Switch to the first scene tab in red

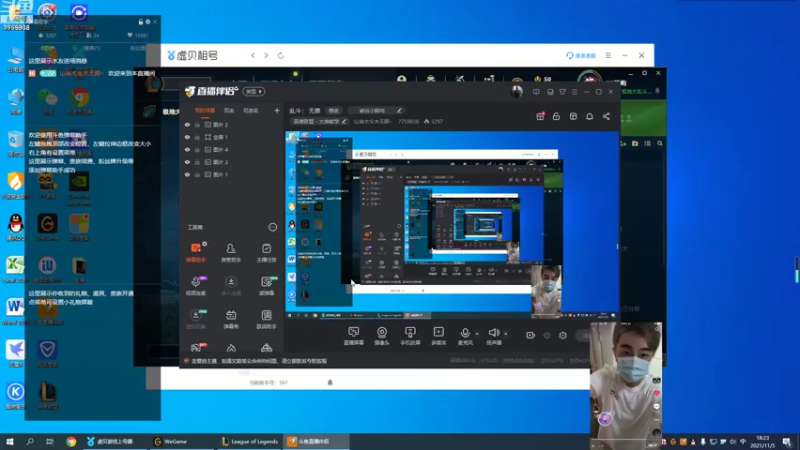205,110
